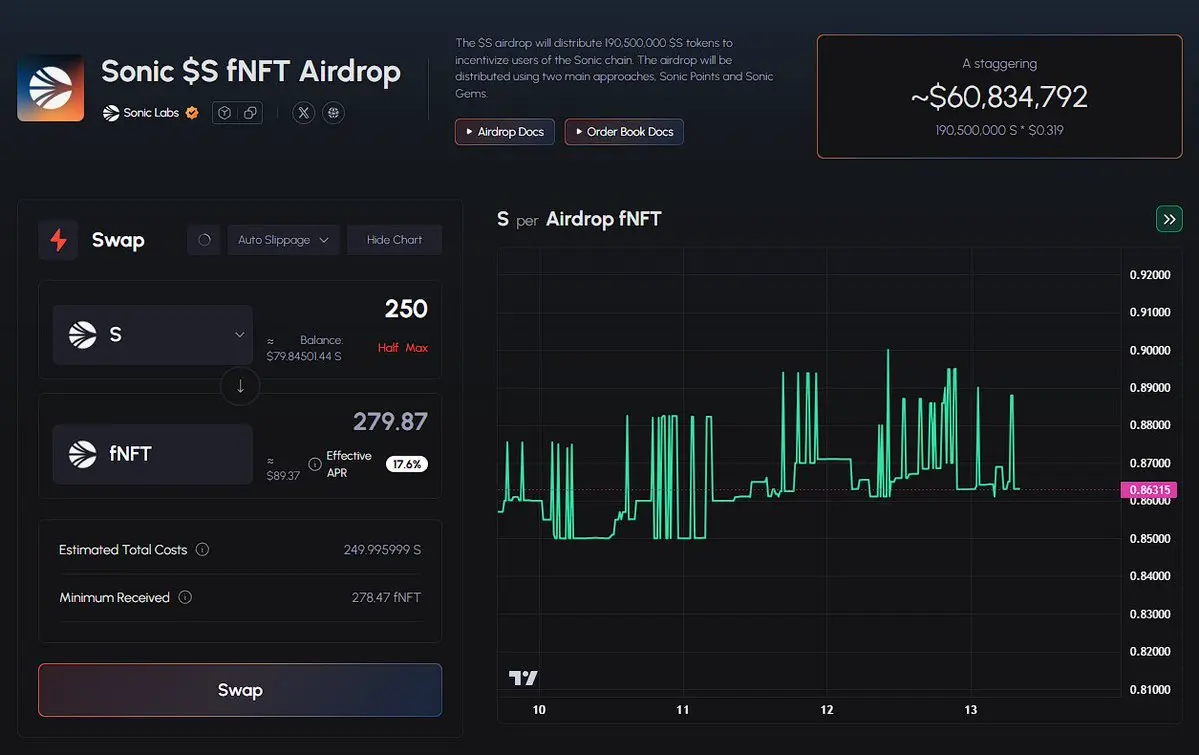Screen dimensions: 1199x755
Task: Click the Sonic $S fNFT Airdrop logo
Action: (50, 87)
